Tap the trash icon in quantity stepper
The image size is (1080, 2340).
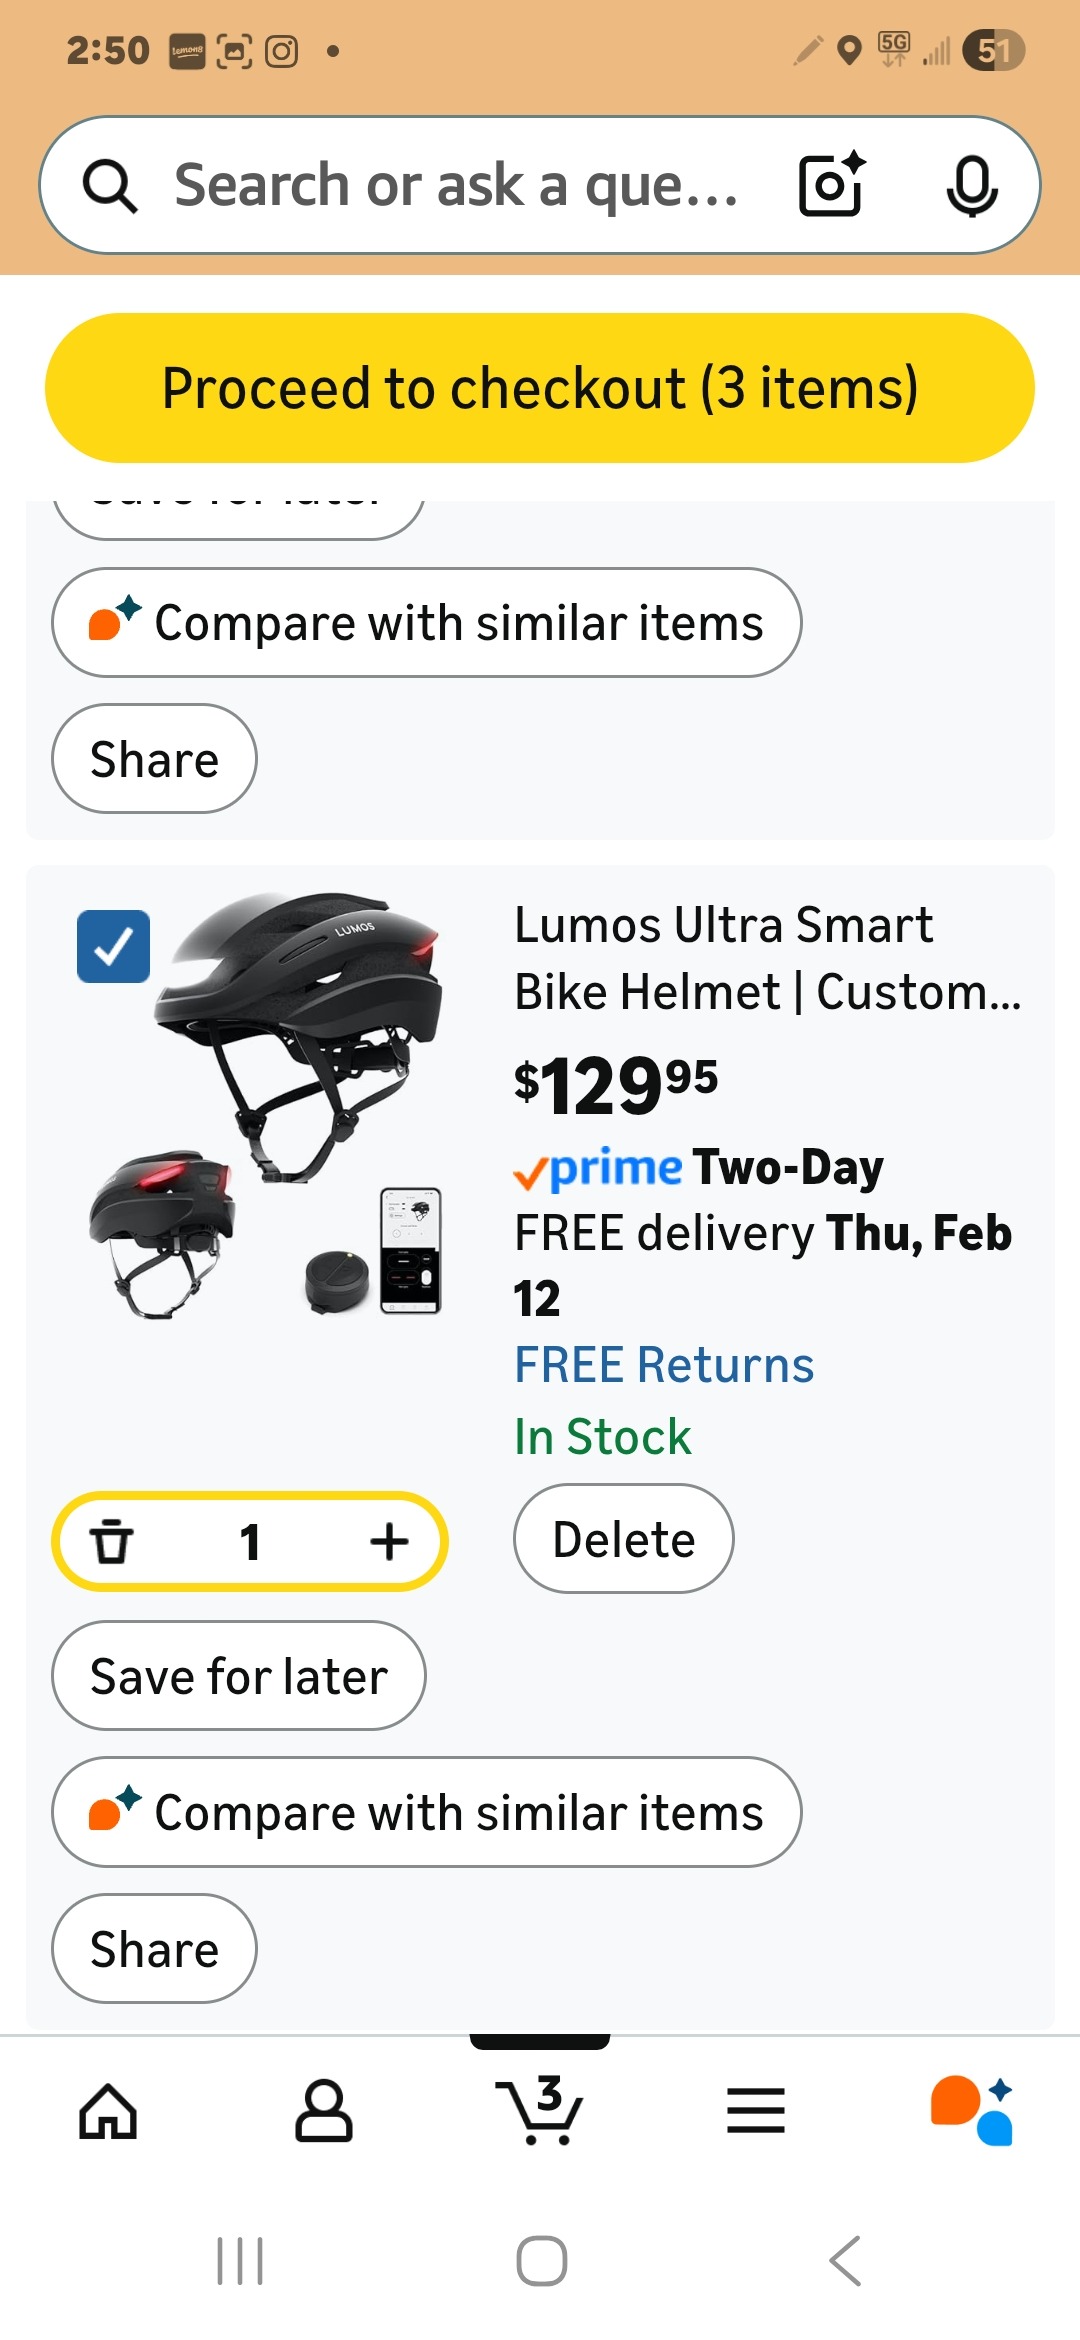click(x=112, y=1541)
